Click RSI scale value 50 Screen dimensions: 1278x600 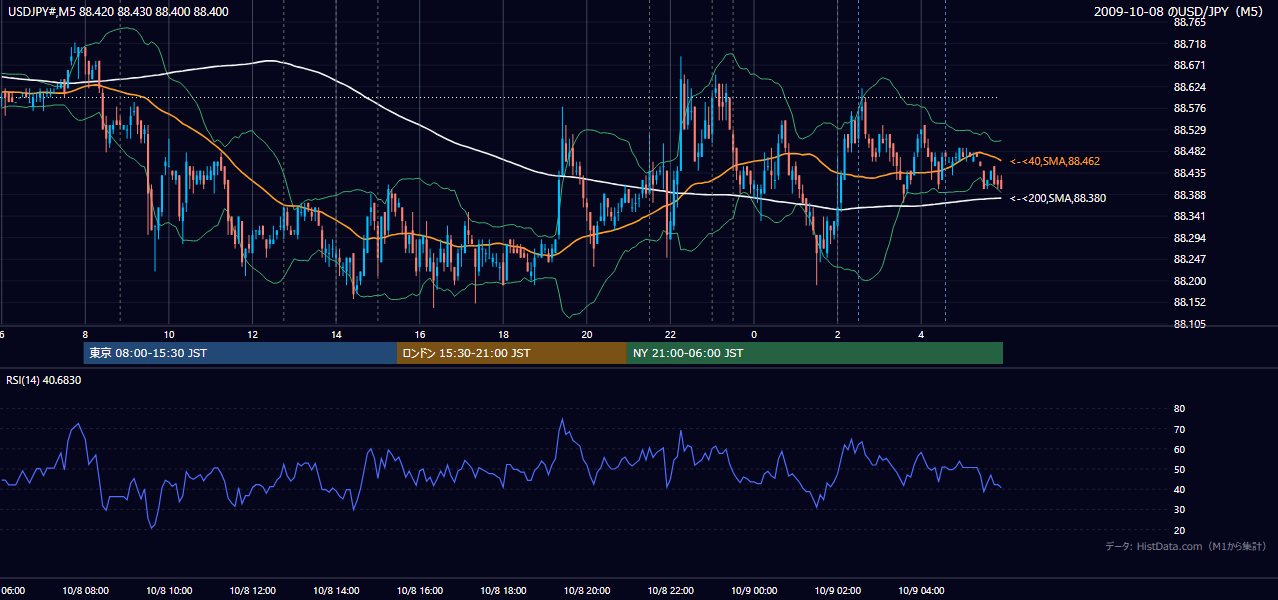point(1179,469)
